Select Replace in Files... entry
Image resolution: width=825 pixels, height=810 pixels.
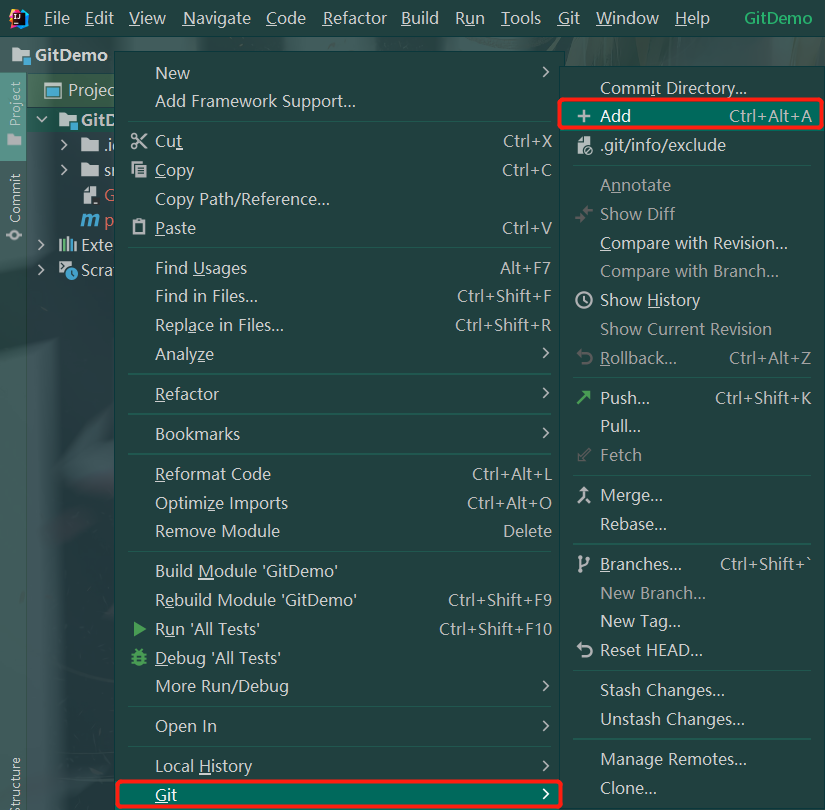pyautogui.click(x=339, y=325)
